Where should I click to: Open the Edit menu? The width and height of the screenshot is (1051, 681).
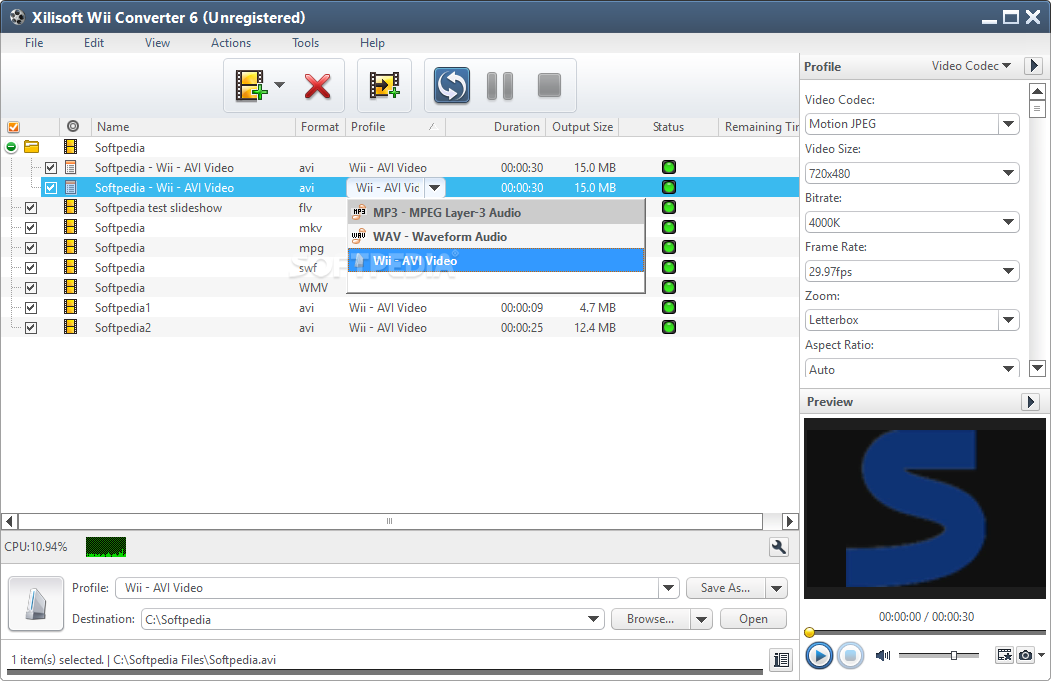click(x=94, y=43)
